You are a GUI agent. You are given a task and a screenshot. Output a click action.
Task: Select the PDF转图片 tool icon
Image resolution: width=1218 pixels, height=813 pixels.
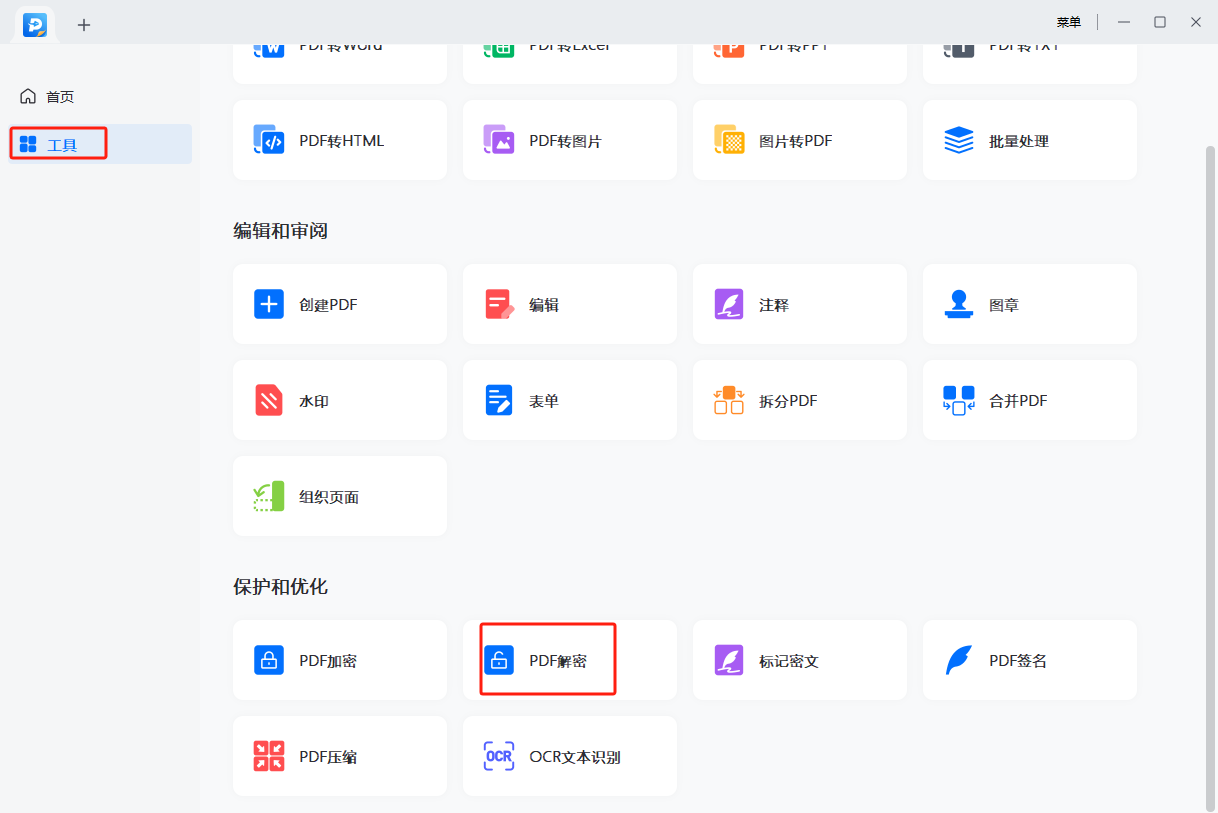coord(499,140)
